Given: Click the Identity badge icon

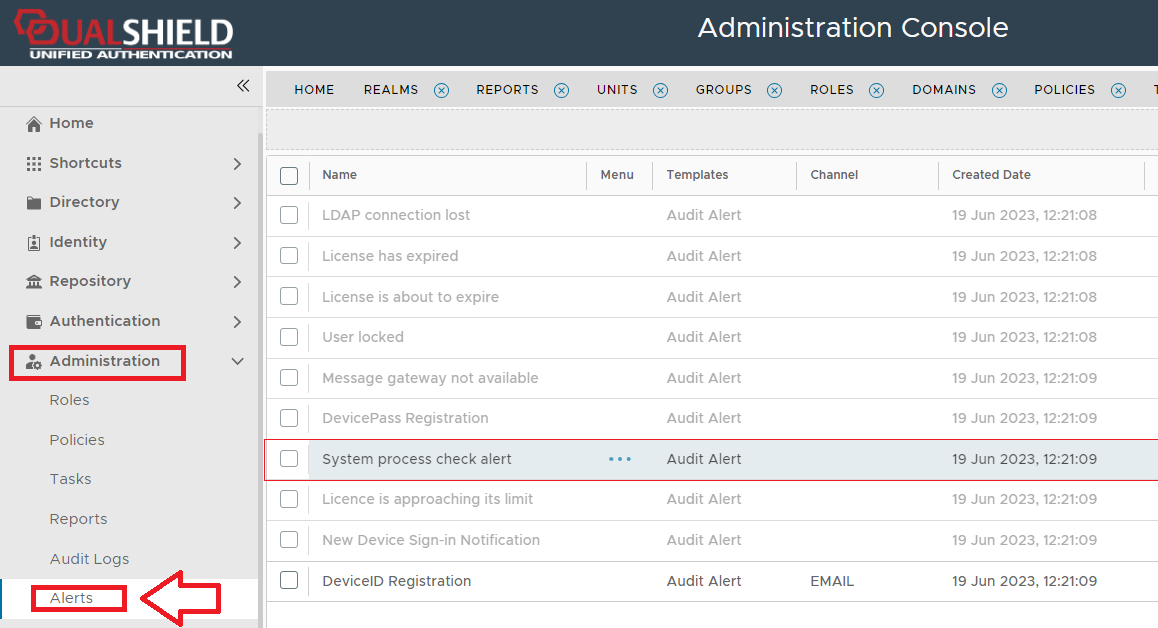Looking at the screenshot, I should point(34,242).
